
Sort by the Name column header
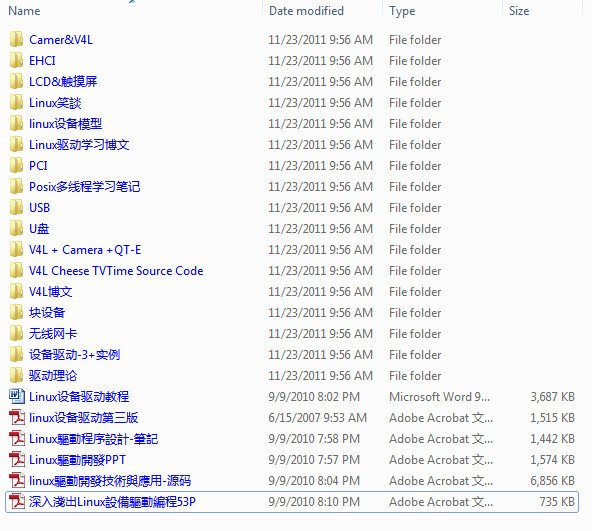click(24, 11)
